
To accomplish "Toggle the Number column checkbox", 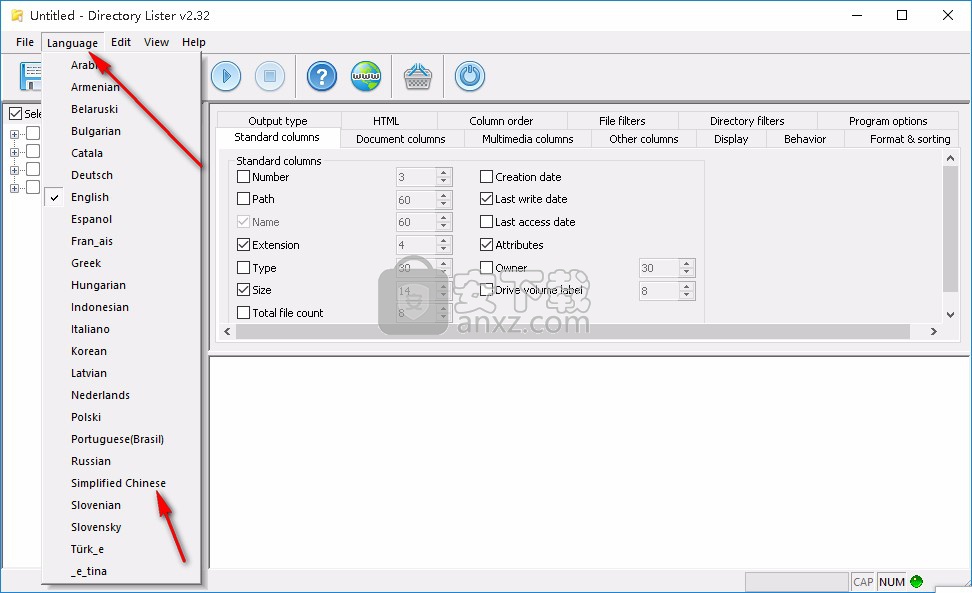I will tap(244, 177).
